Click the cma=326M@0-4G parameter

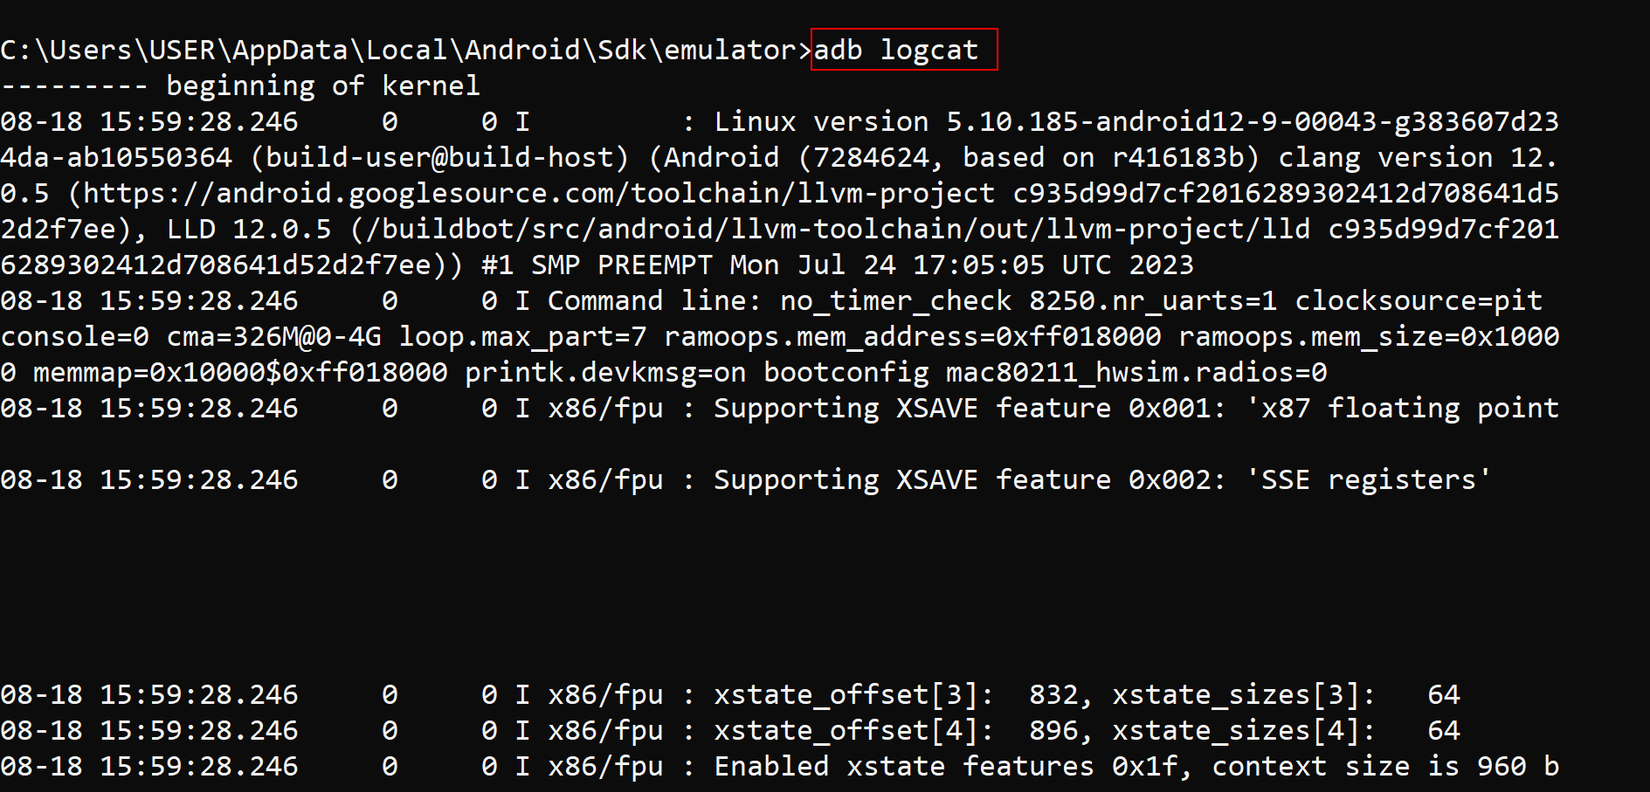273,337
